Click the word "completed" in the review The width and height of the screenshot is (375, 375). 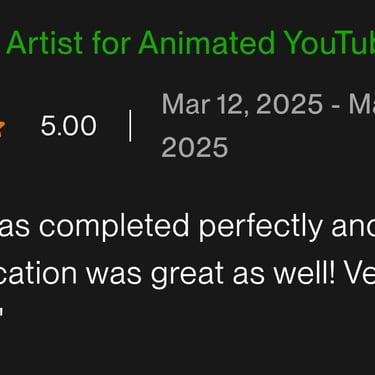coord(114,228)
